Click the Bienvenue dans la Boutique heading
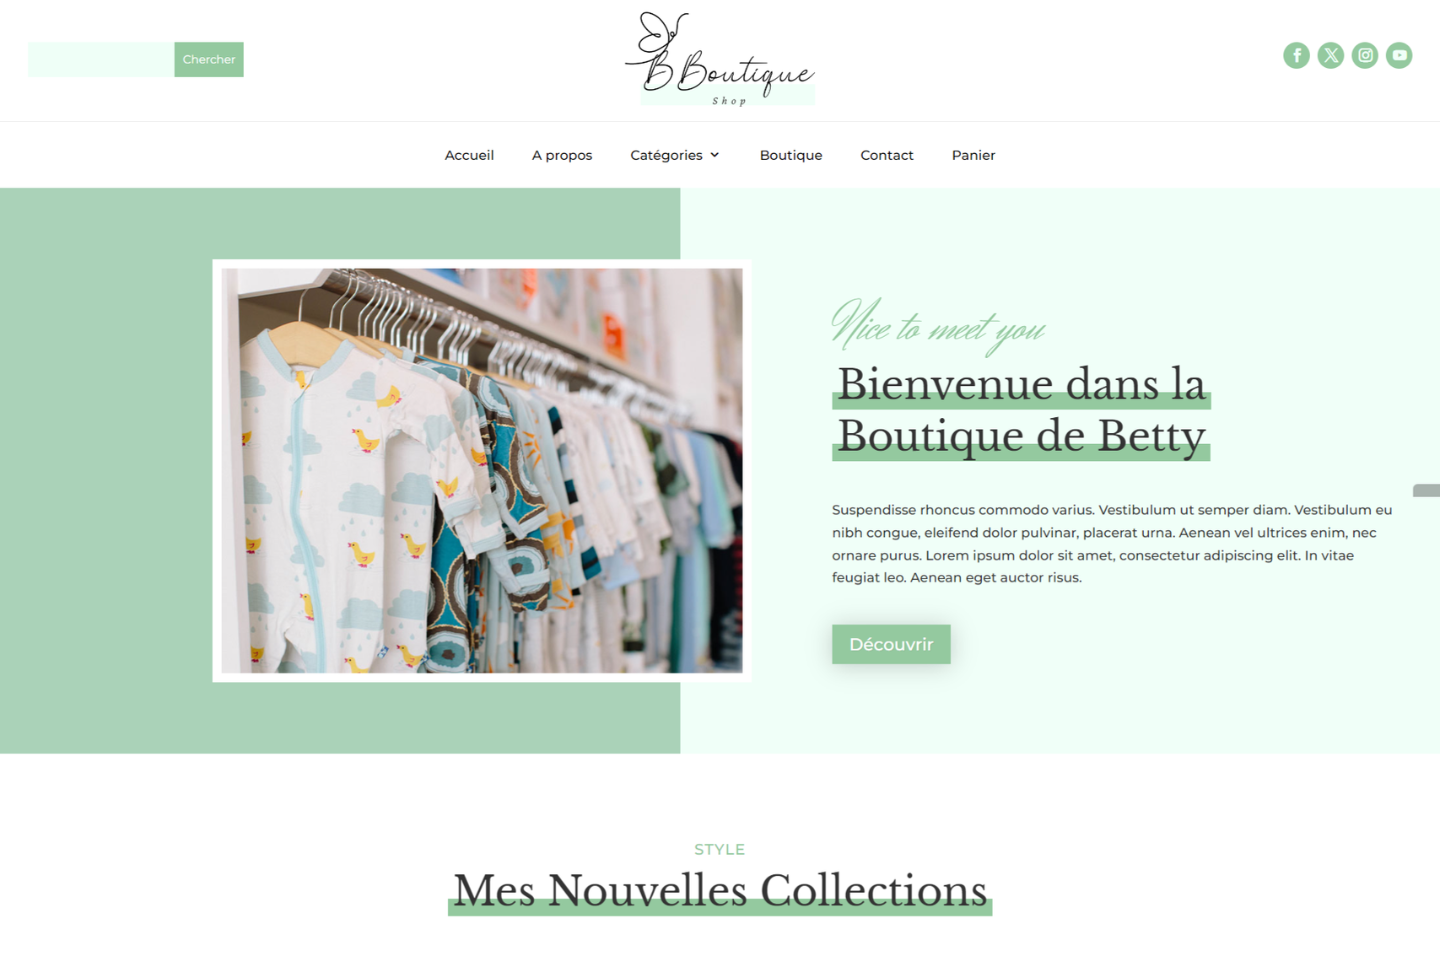Screen dimensions: 1440x960 pyautogui.click(x=1021, y=410)
